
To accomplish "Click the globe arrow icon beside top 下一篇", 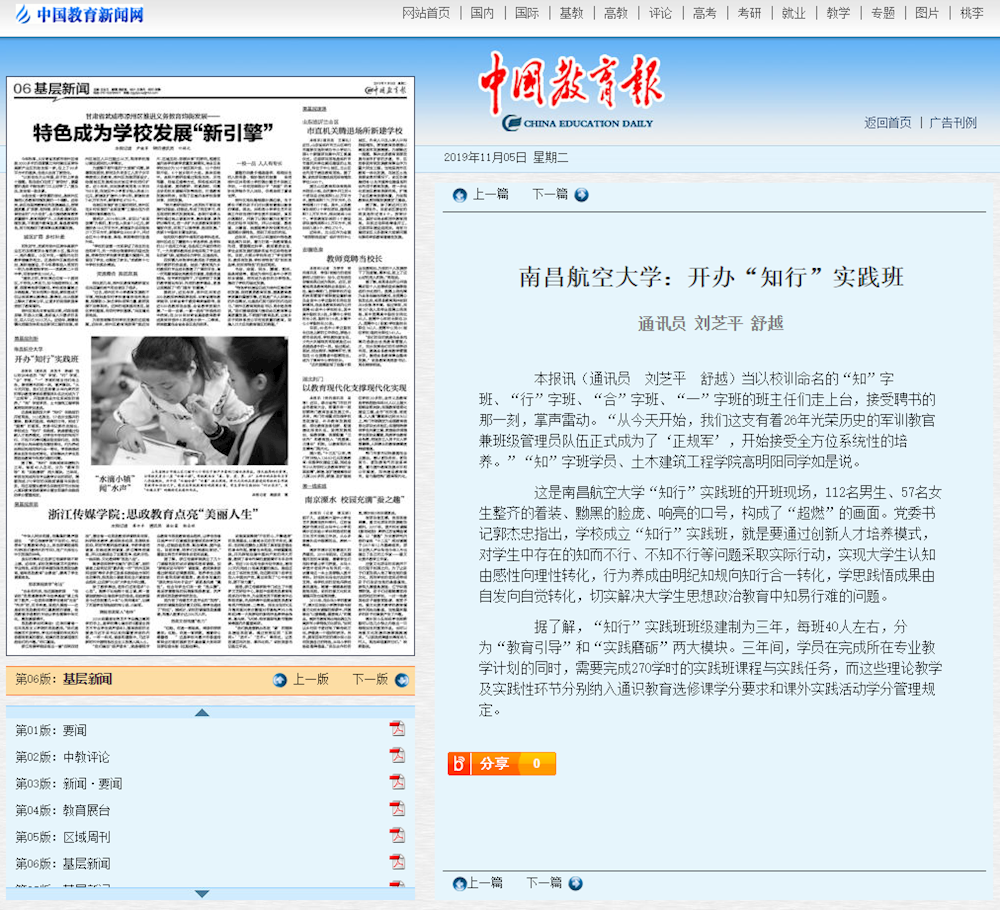I will (x=580, y=195).
